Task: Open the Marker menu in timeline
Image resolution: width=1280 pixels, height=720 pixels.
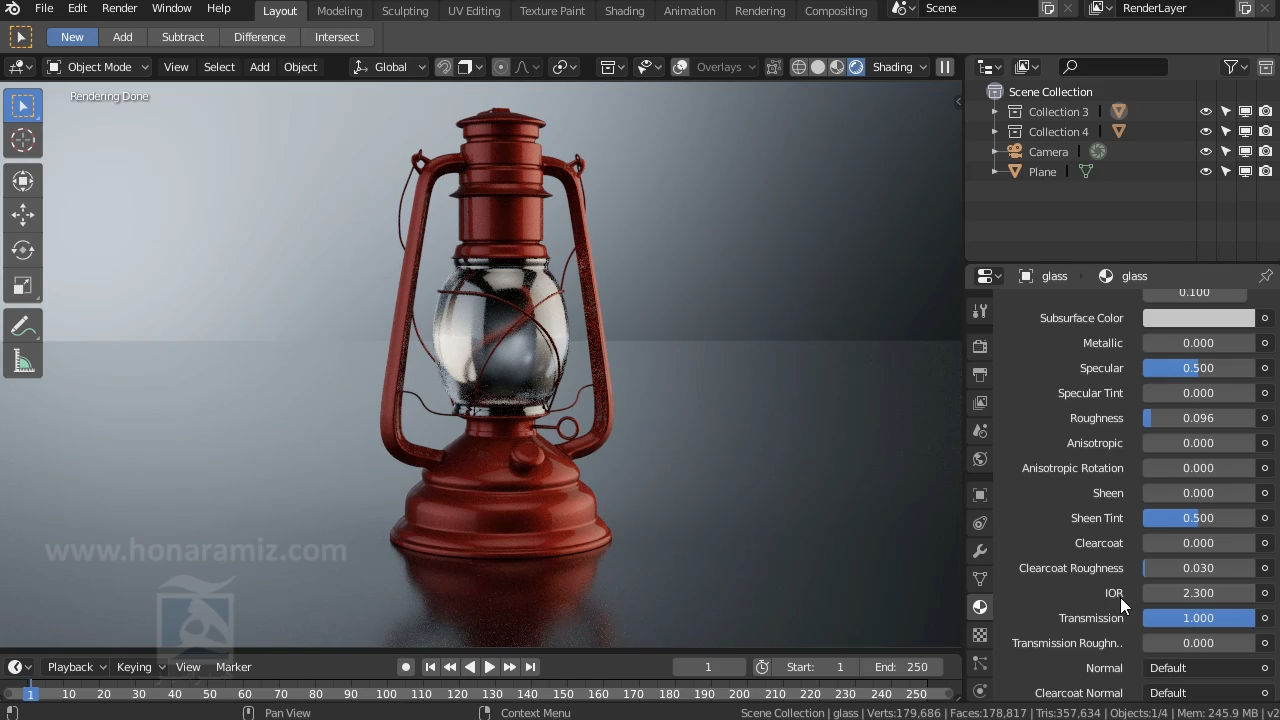Action: coord(233,667)
